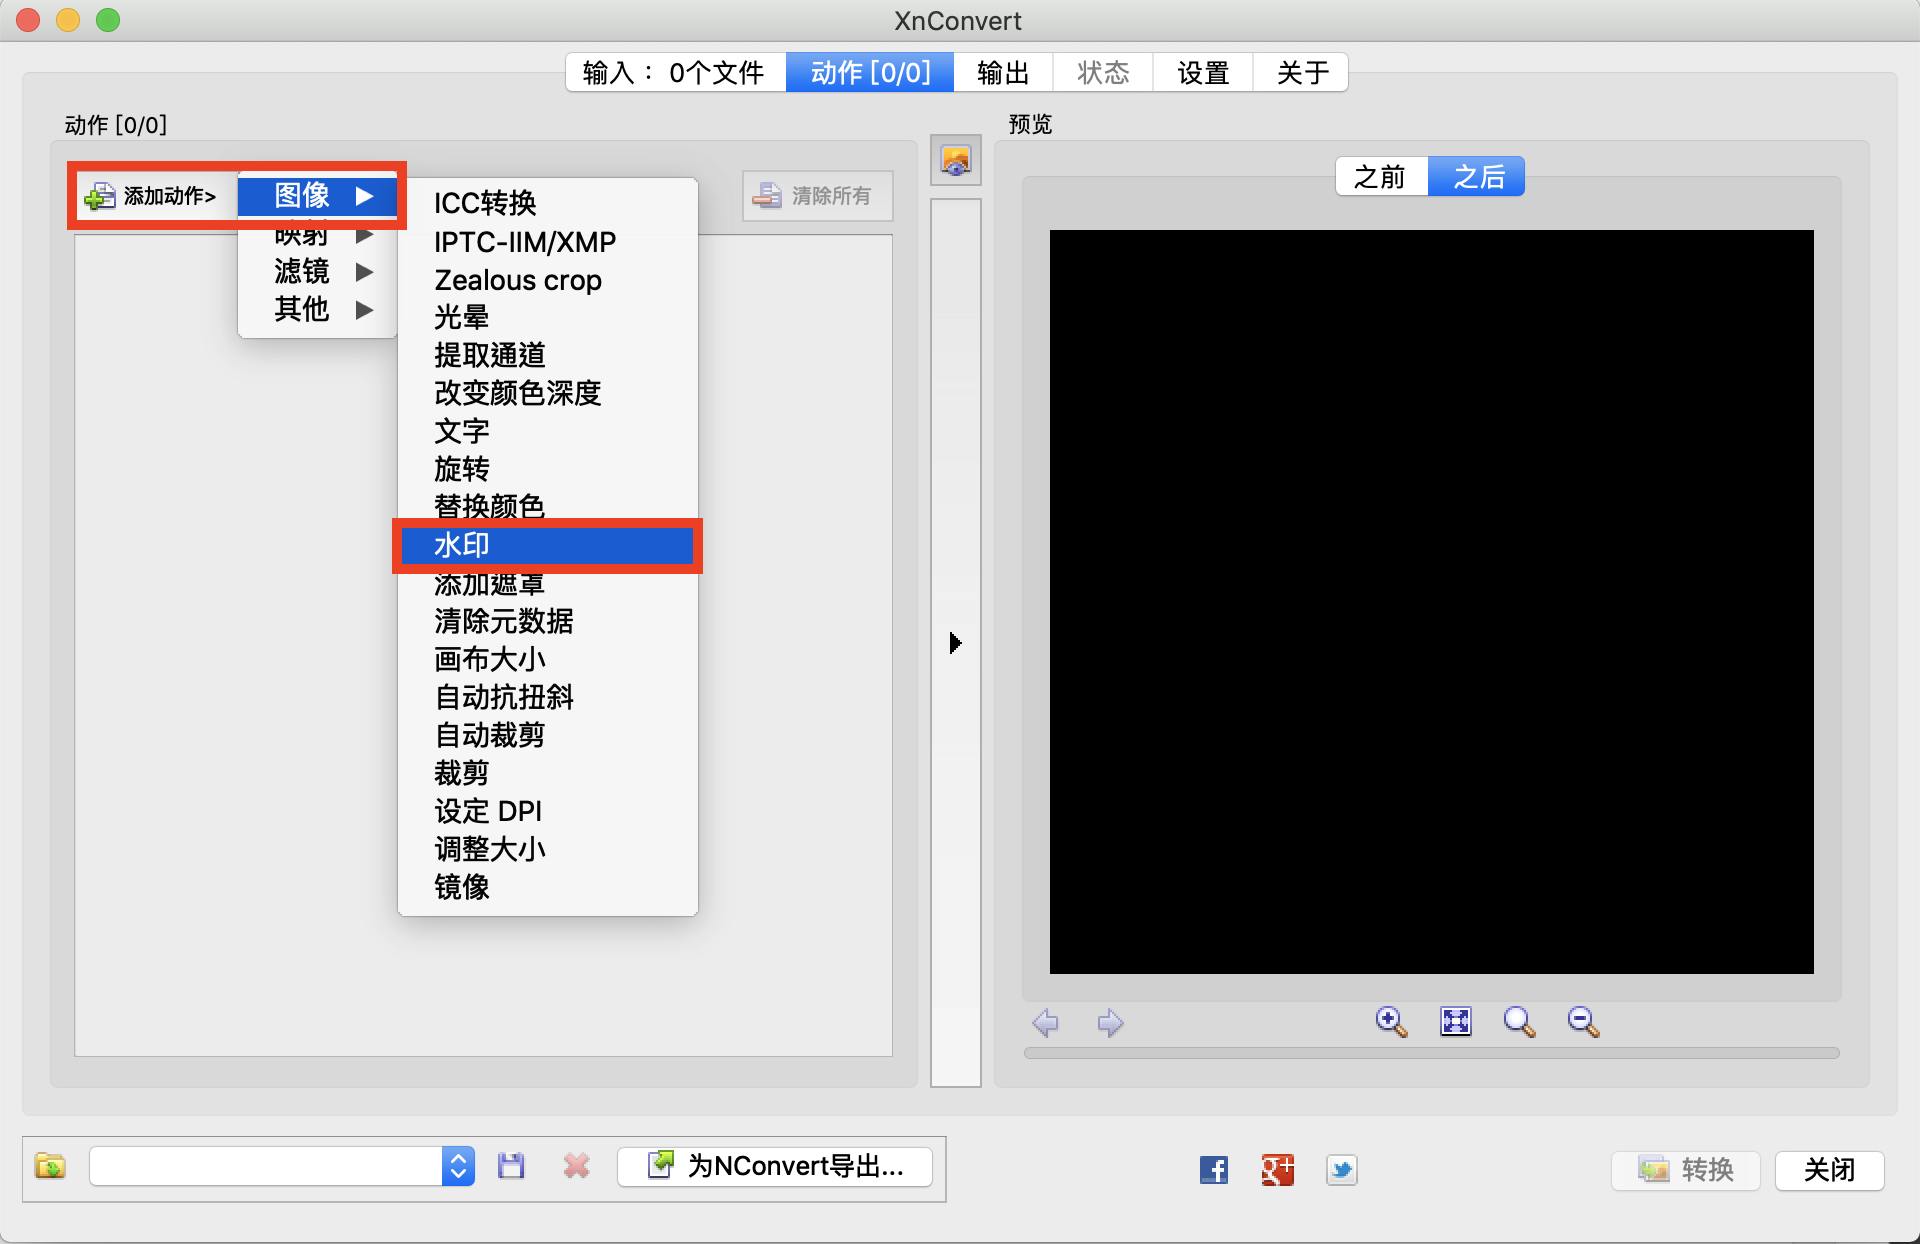Viewport: 1920px width, 1244px height.
Task: Choose 改变颜色深度 action
Action: pyautogui.click(x=547, y=393)
